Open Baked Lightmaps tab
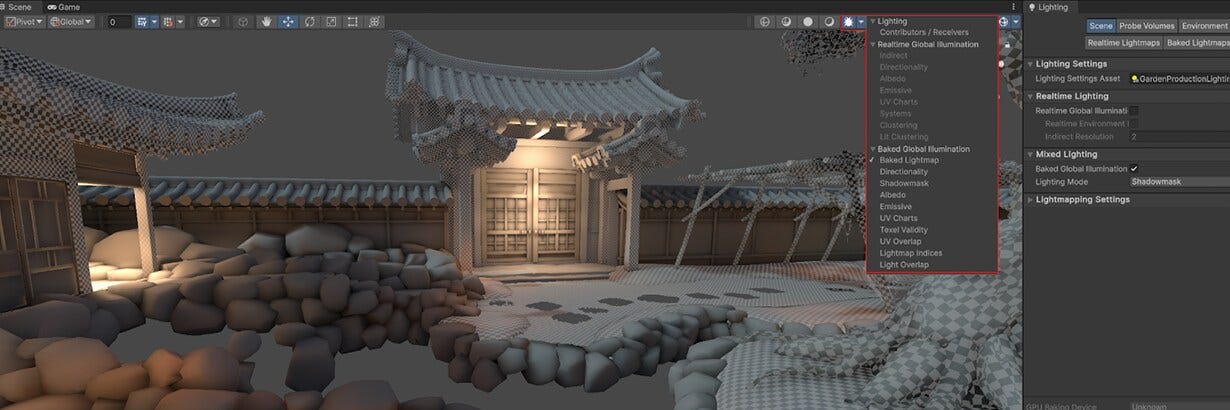Image resolution: width=1230 pixels, height=410 pixels. click(1197, 43)
